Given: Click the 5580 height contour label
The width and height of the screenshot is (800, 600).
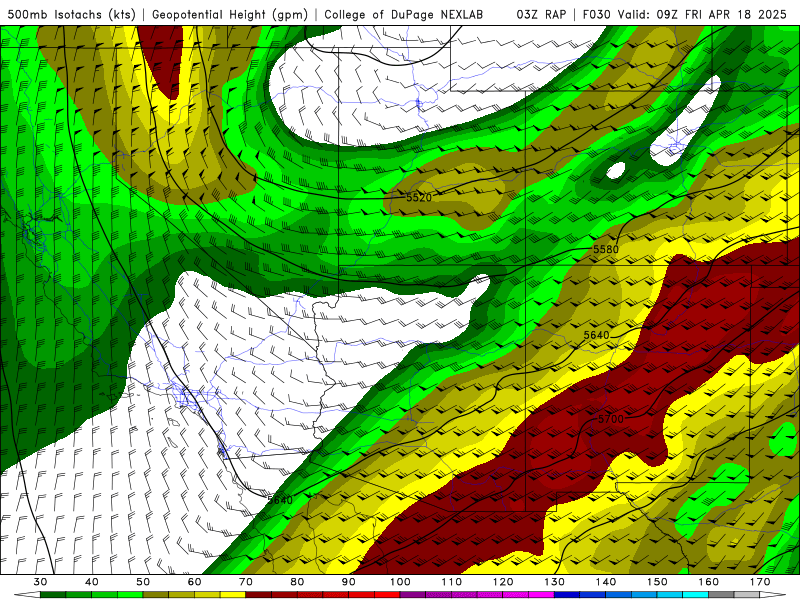Looking at the screenshot, I should click(606, 249).
